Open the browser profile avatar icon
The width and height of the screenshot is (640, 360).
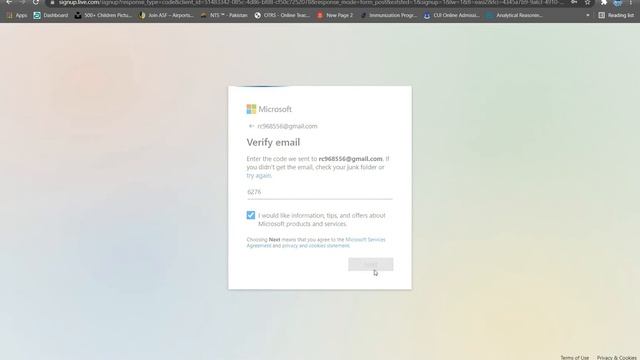pos(618,2)
